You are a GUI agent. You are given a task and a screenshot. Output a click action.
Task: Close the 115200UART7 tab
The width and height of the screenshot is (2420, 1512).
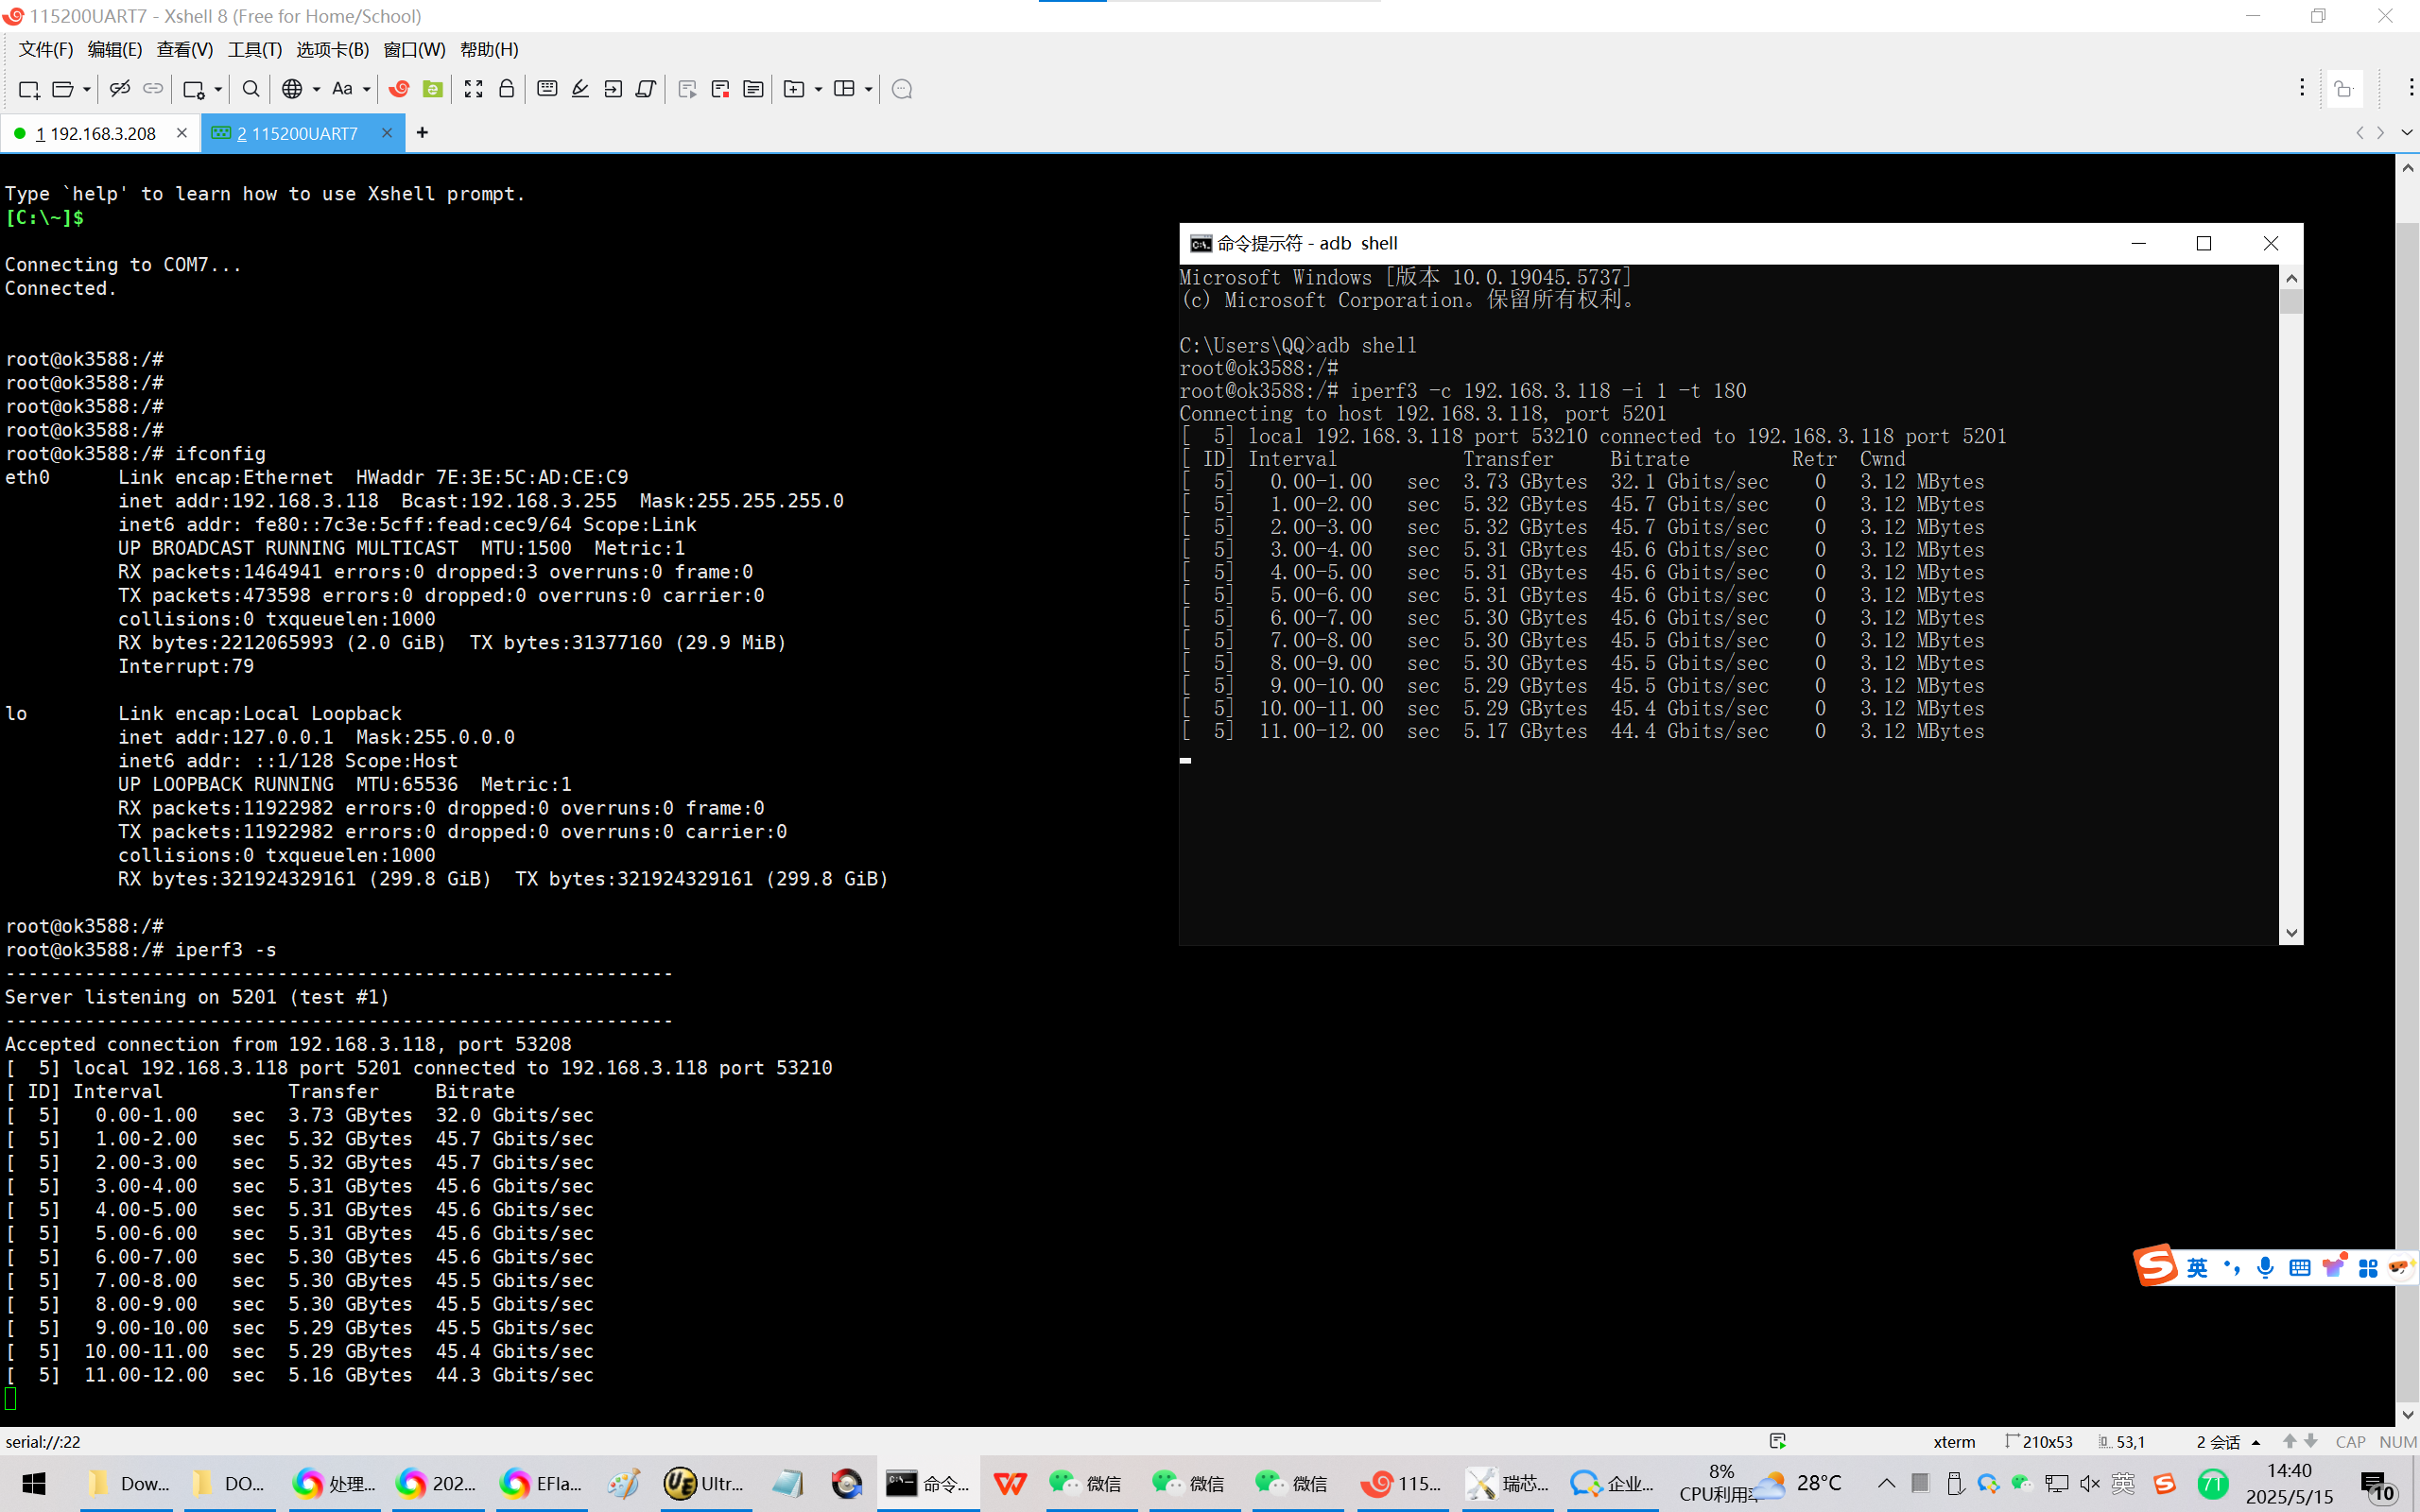pos(387,133)
